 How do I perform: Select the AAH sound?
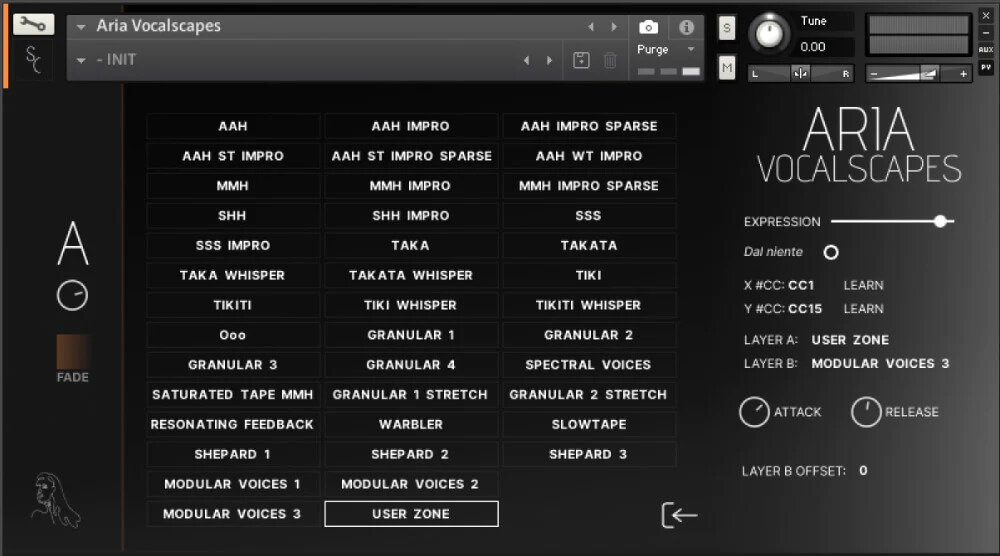[x=233, y=126]
